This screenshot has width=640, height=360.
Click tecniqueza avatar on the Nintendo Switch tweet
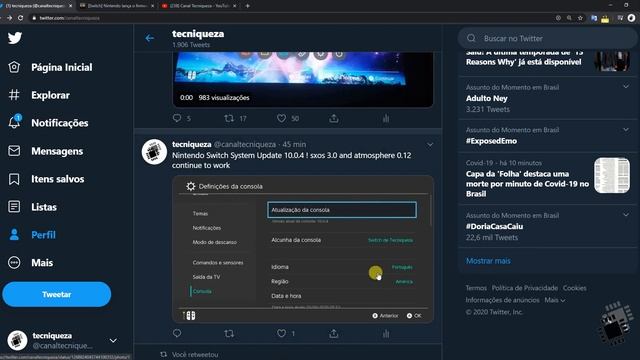coord(154,152)
